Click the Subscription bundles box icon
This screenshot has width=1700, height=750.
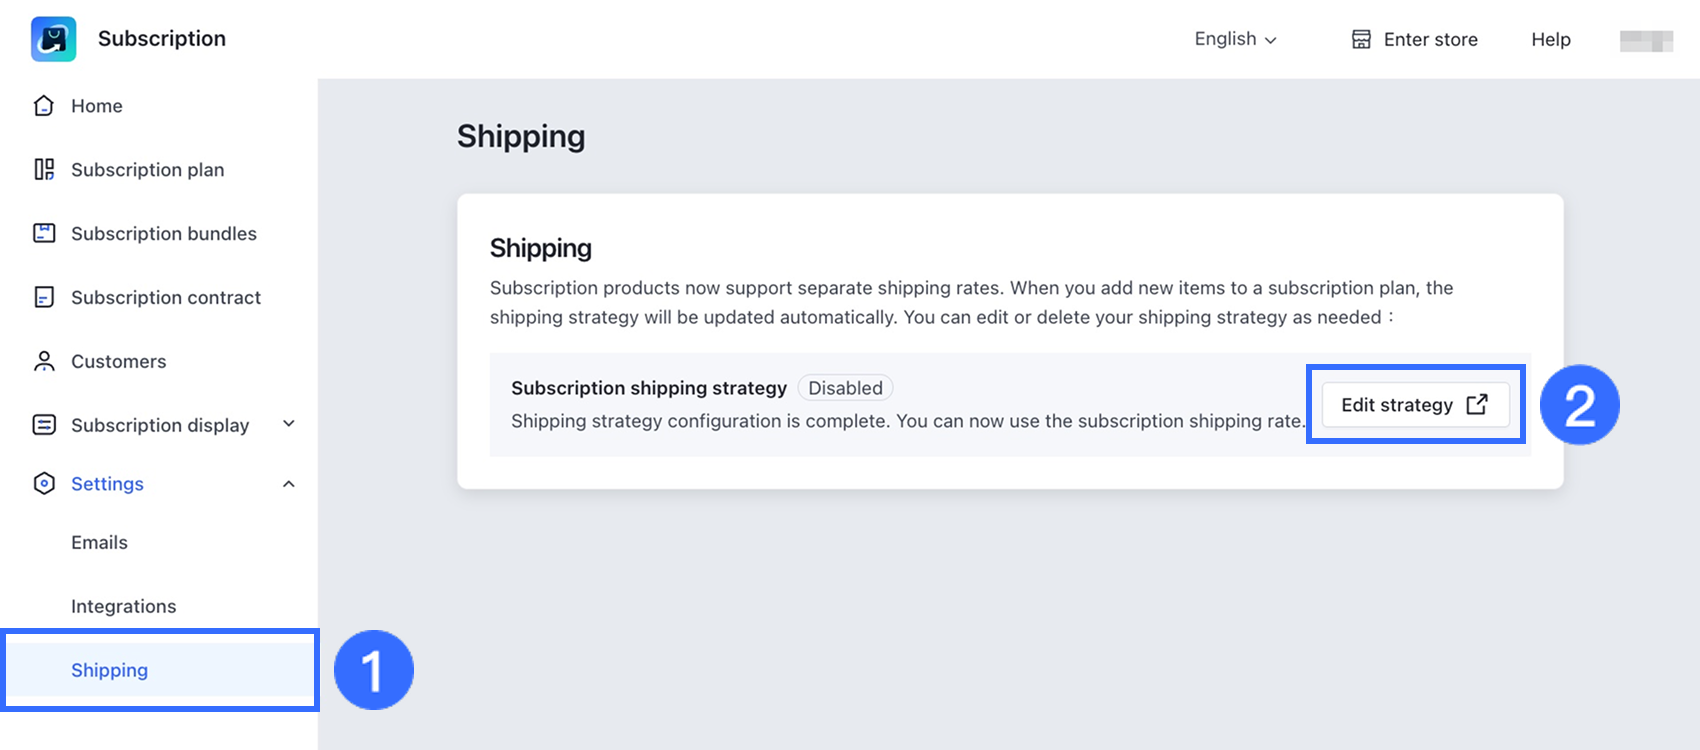click(x=44, y=233)
